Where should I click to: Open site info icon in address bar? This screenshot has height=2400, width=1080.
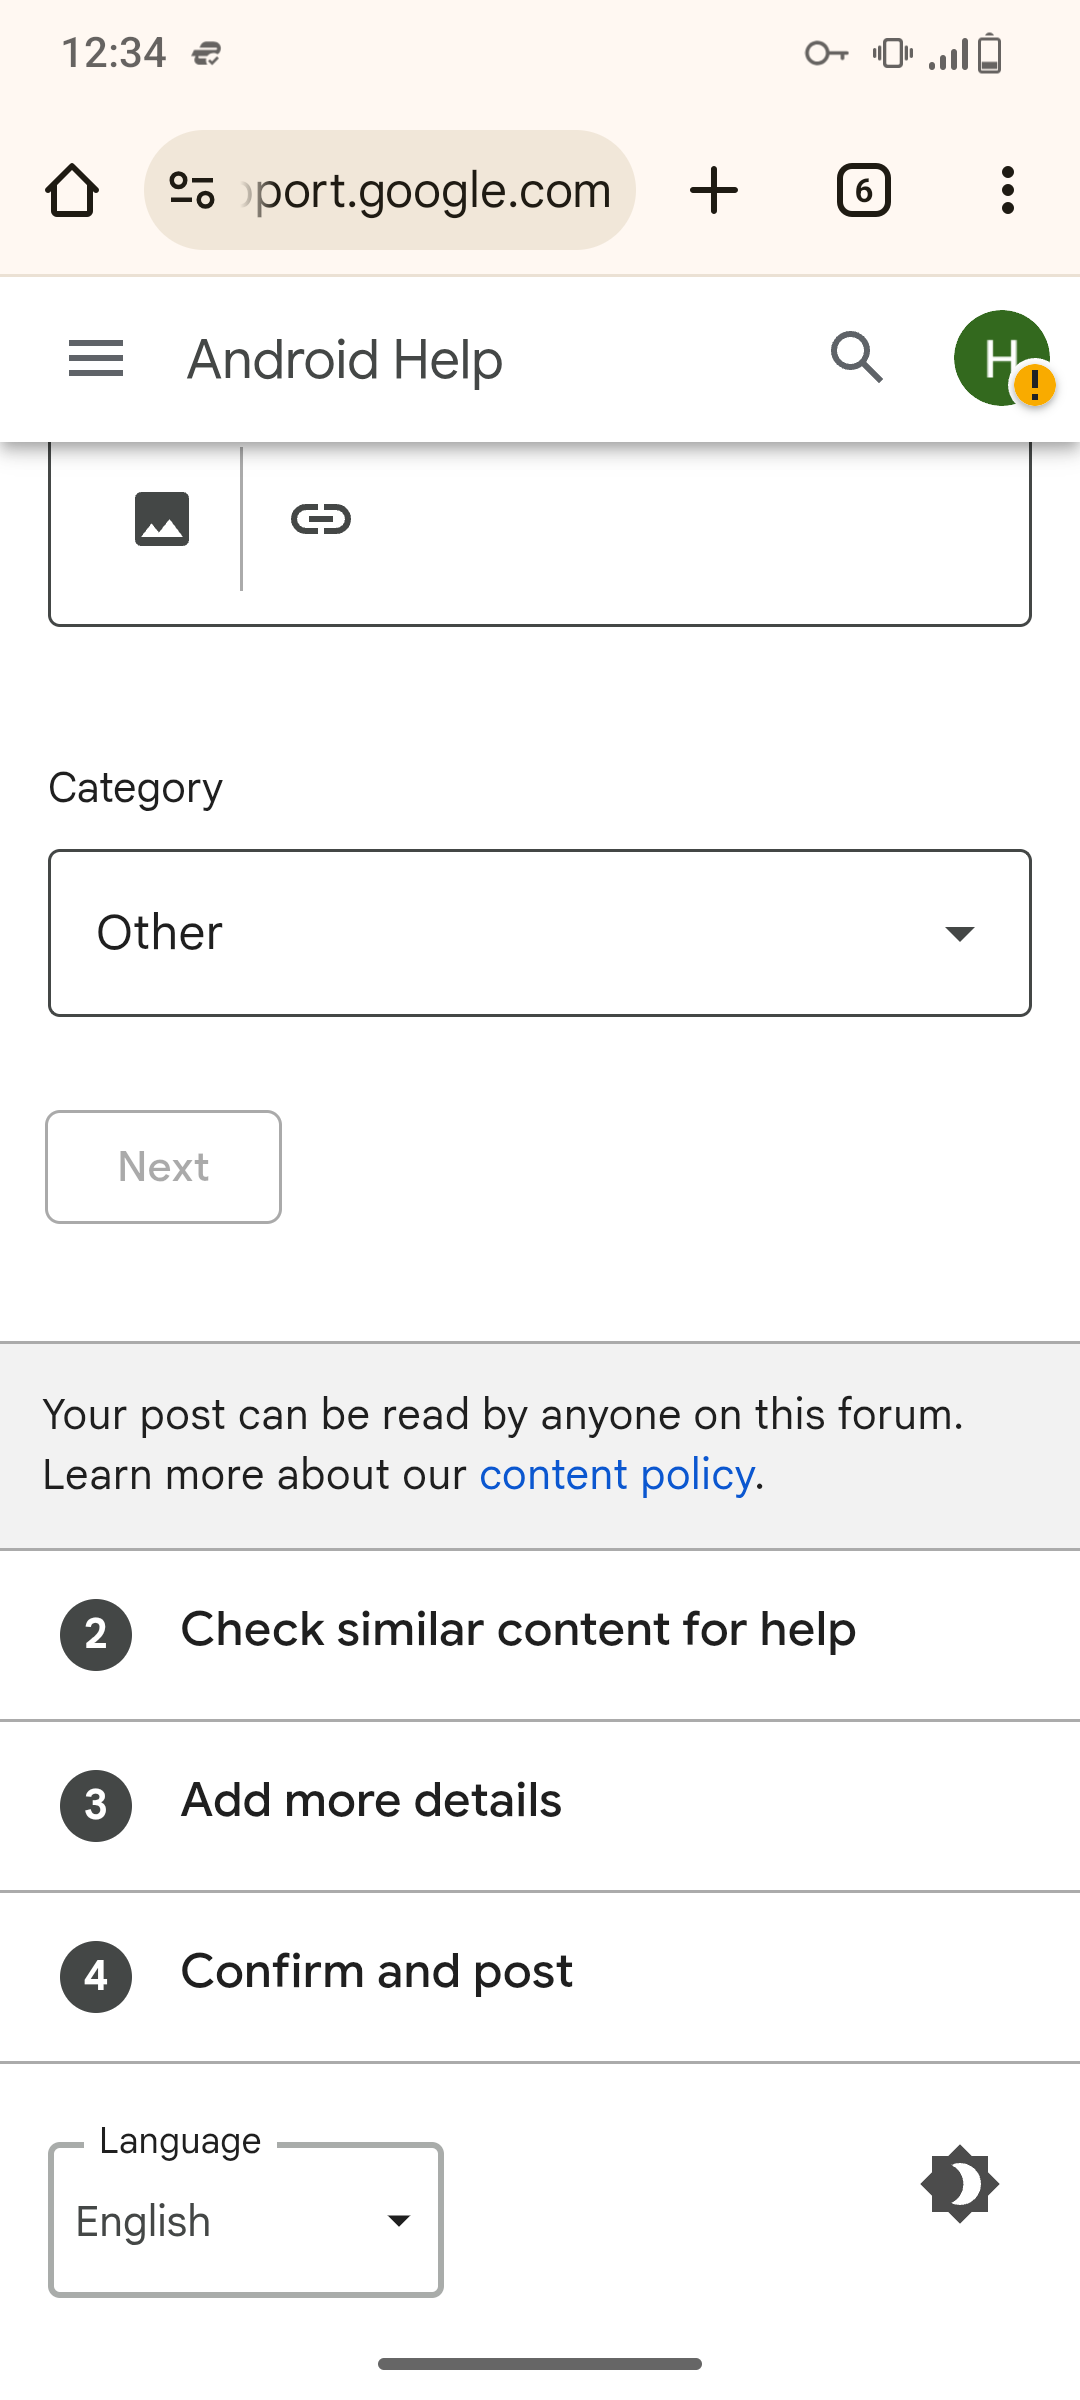tap(192, 190)
